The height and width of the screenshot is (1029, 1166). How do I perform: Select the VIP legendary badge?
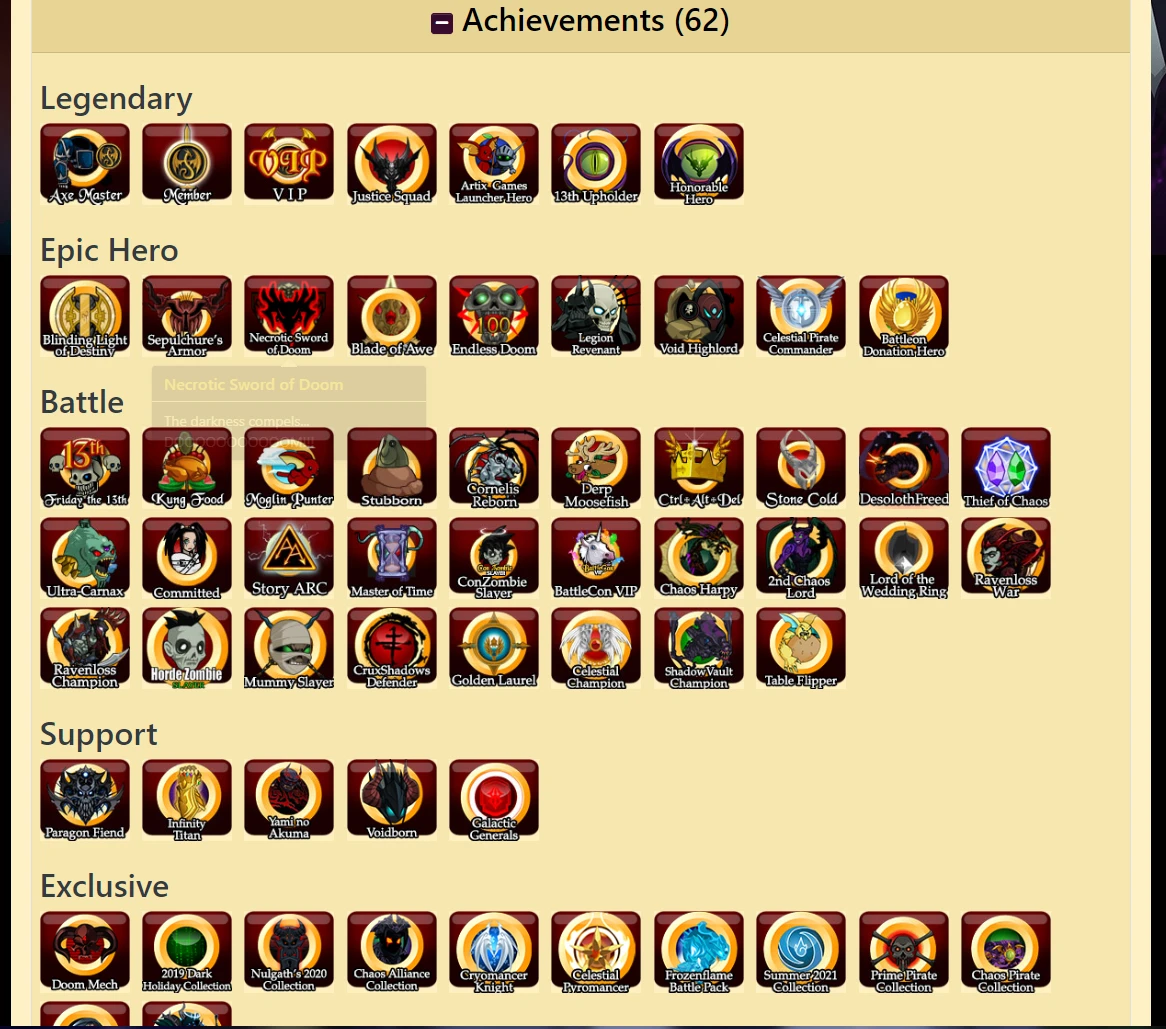[x=289, y=164]
